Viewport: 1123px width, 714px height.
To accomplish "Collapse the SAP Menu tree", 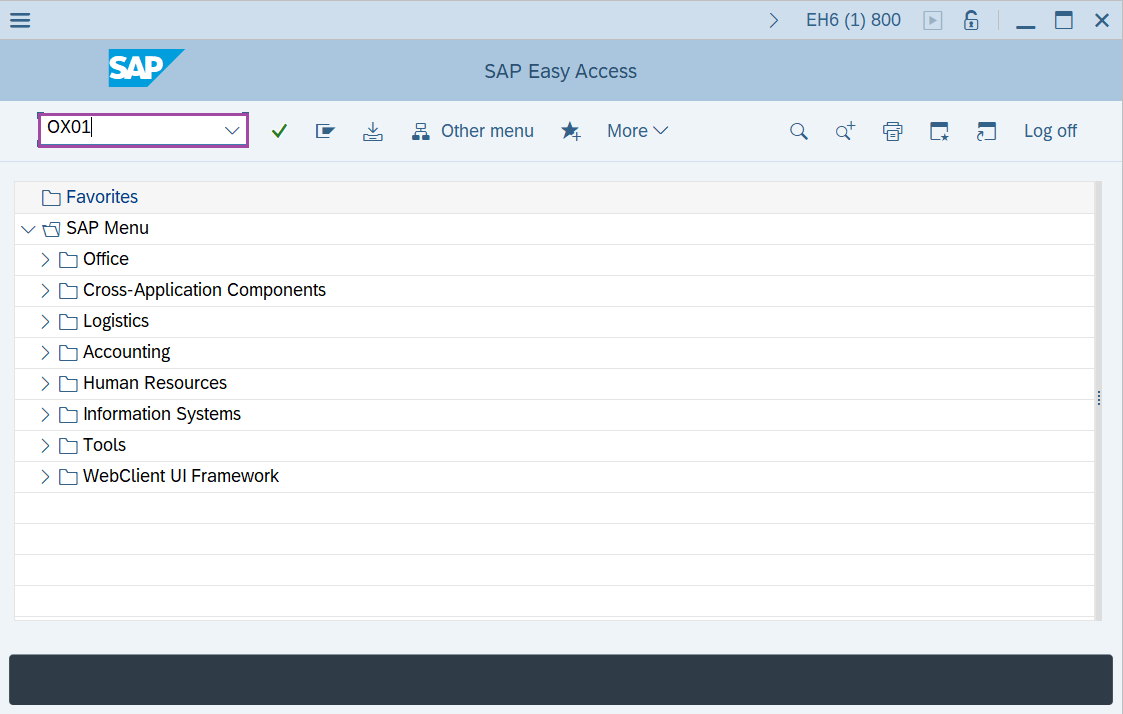I will click(x=28, y=228).
